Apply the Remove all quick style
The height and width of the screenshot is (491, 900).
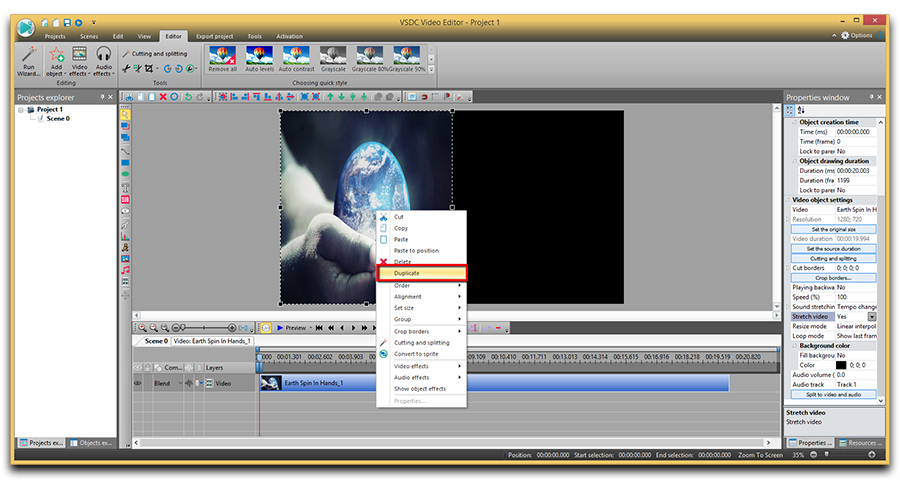click(x=223, y=59)
